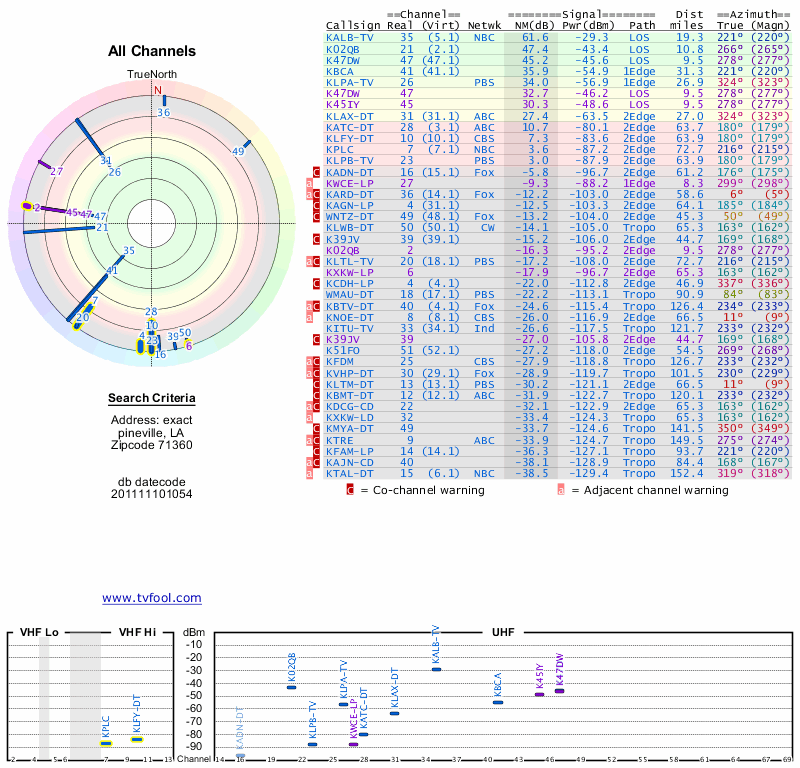Click the adjacent channel warning icon beside KNOE-DT
Viewport: 800px width, 768px height.
pyautogui.click(x=309, y=317)
